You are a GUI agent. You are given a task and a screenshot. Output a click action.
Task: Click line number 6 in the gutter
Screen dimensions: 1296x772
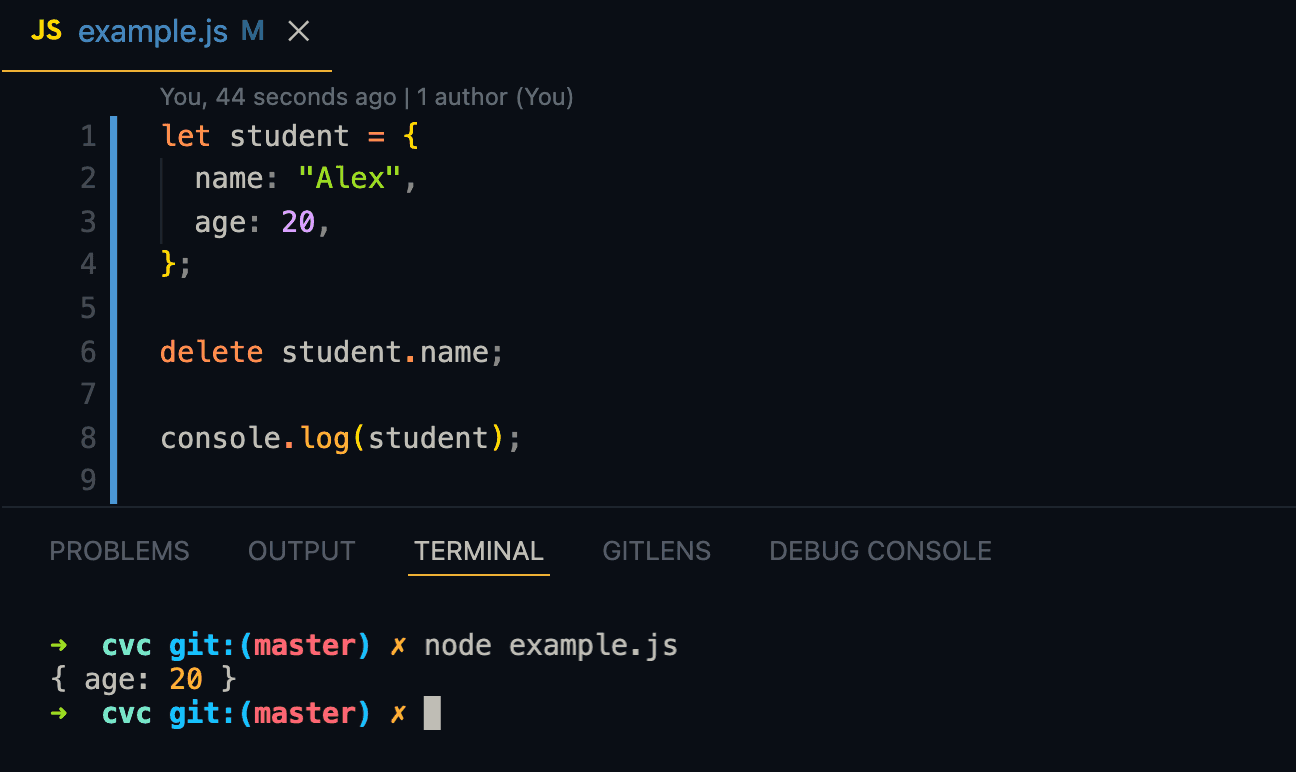point(88,352)
